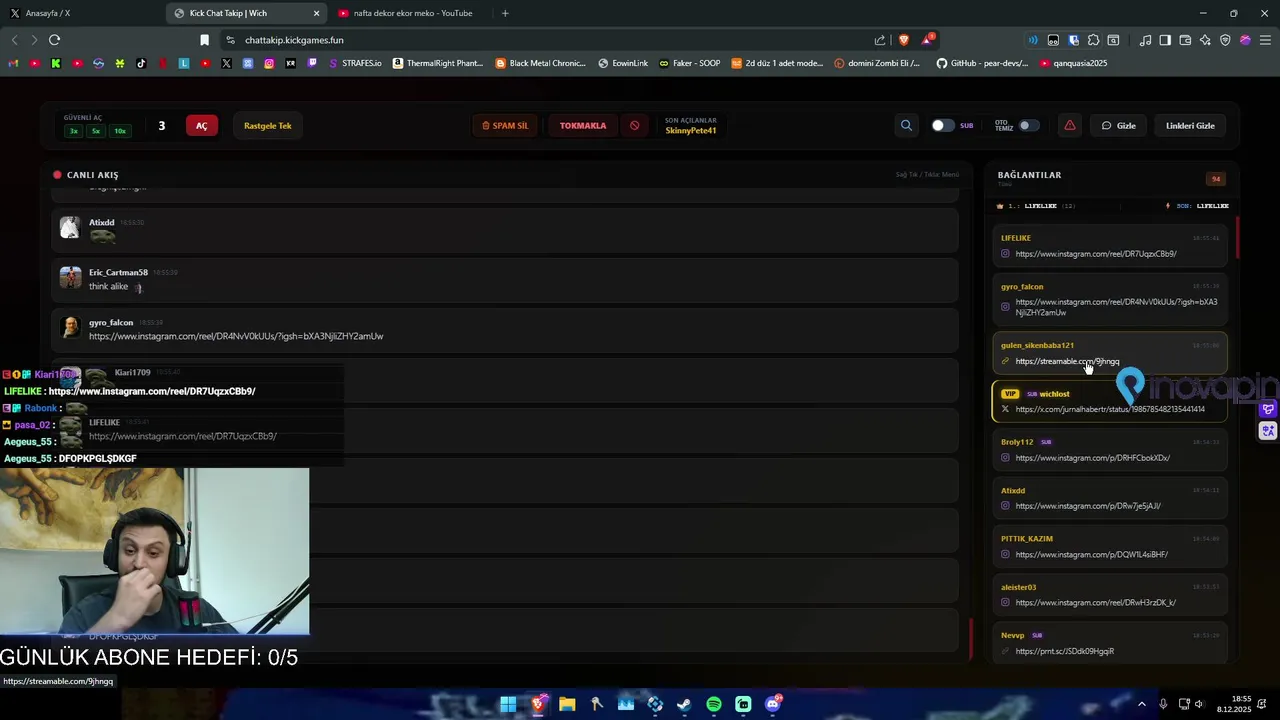Click the TOKMAKLA button
Screen dimensions: 1280x720
[x=583, y=125]
